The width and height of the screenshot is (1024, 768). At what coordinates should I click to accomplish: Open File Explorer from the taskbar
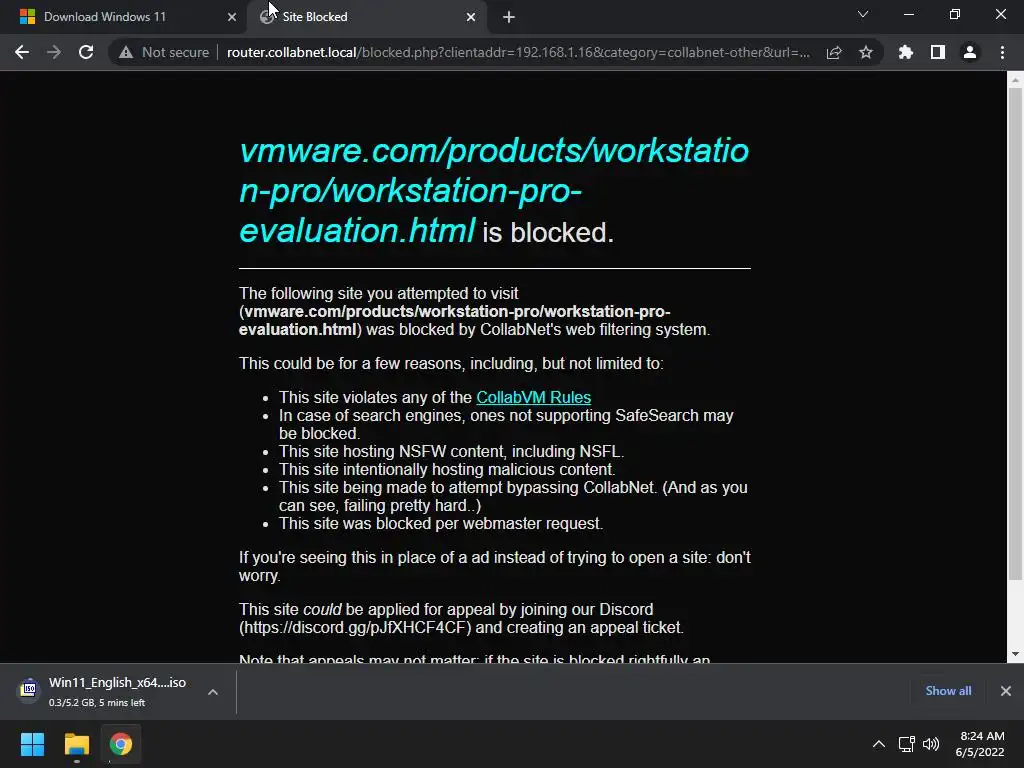pyautogui.click(x=76, y=744)
